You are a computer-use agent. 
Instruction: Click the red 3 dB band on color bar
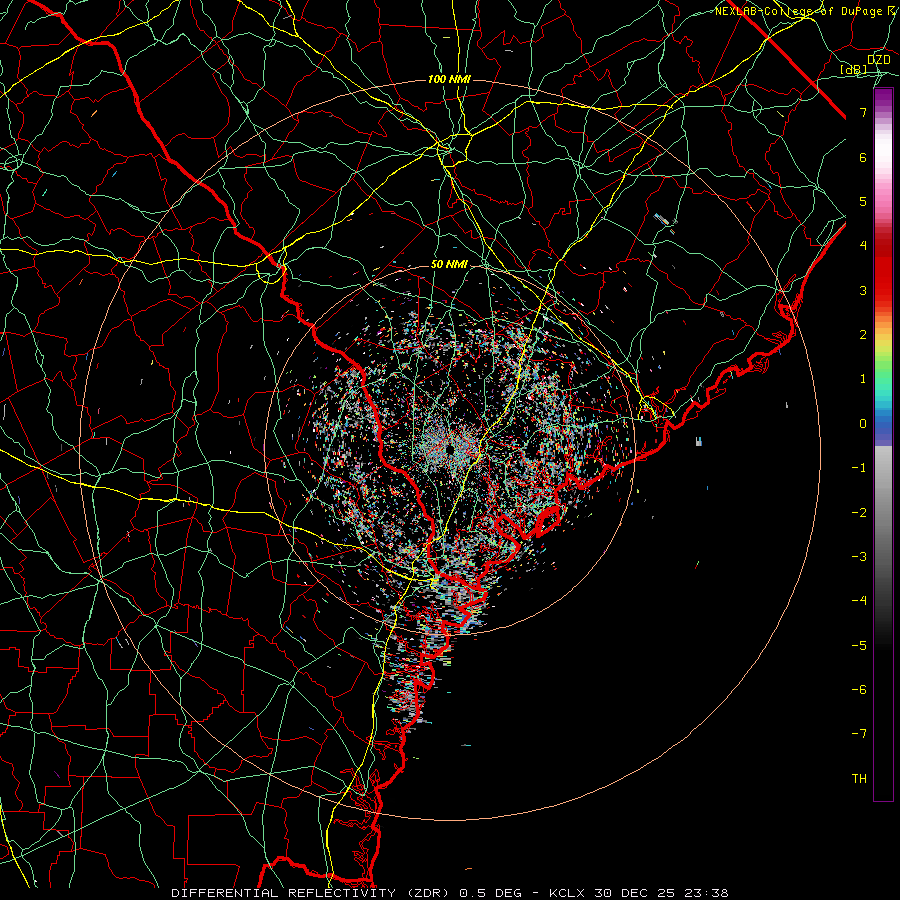(883, 290)
